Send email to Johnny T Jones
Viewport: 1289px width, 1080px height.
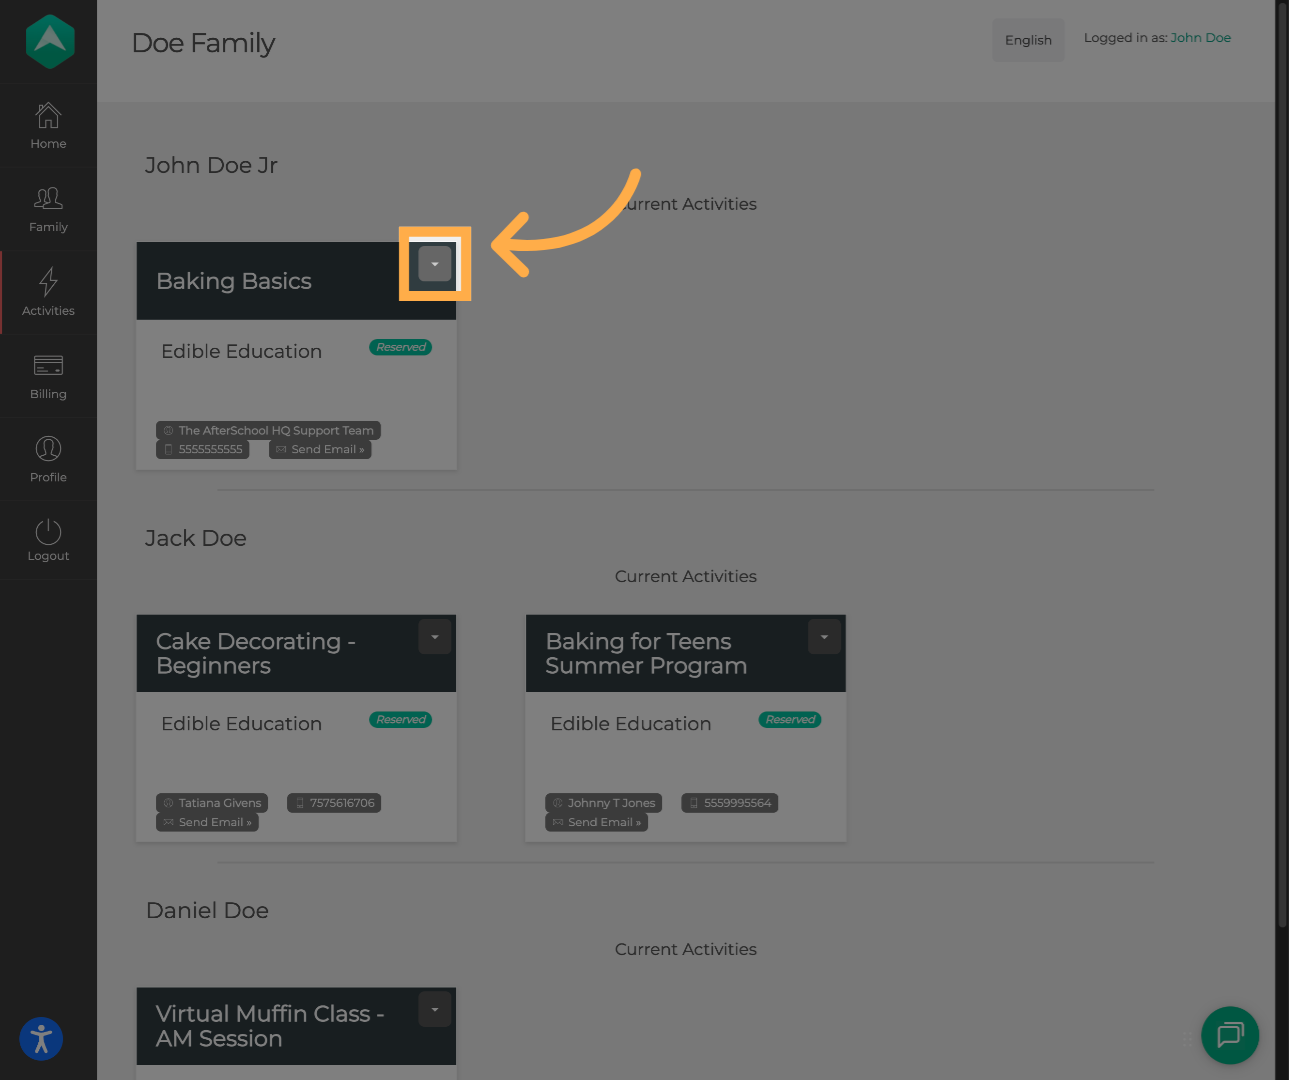pyautogui.click(x=597, y=822)
